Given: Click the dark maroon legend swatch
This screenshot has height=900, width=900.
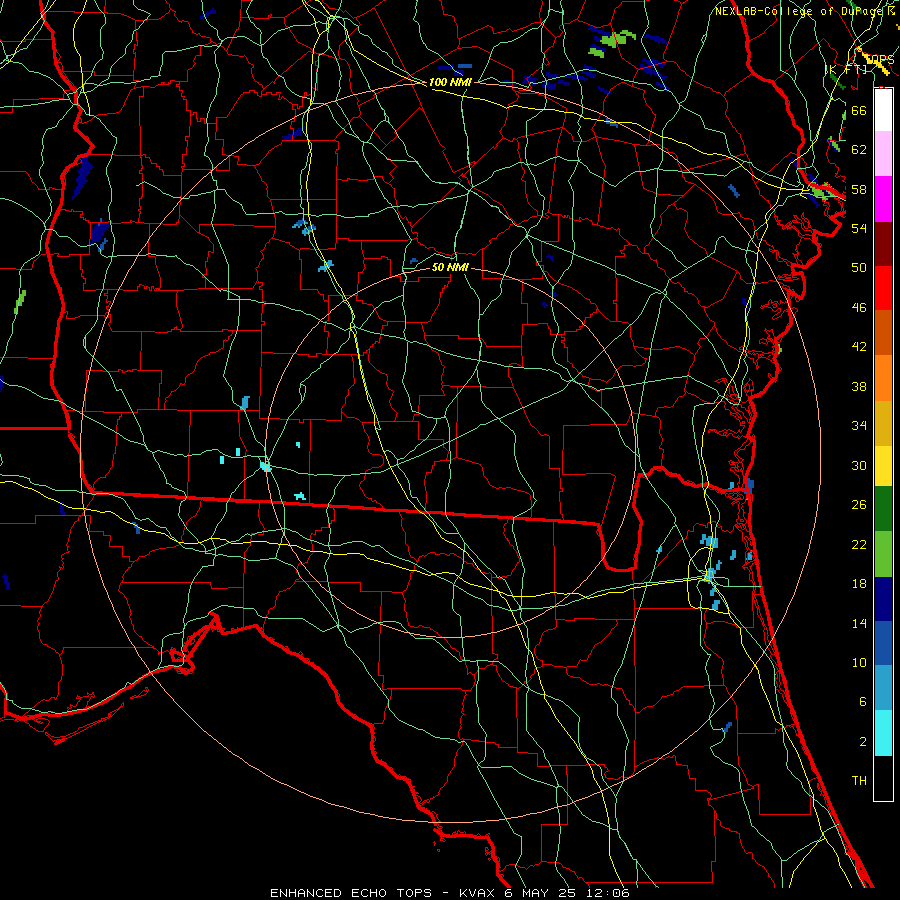Looking at the screenshot, I should coord(883,243).
